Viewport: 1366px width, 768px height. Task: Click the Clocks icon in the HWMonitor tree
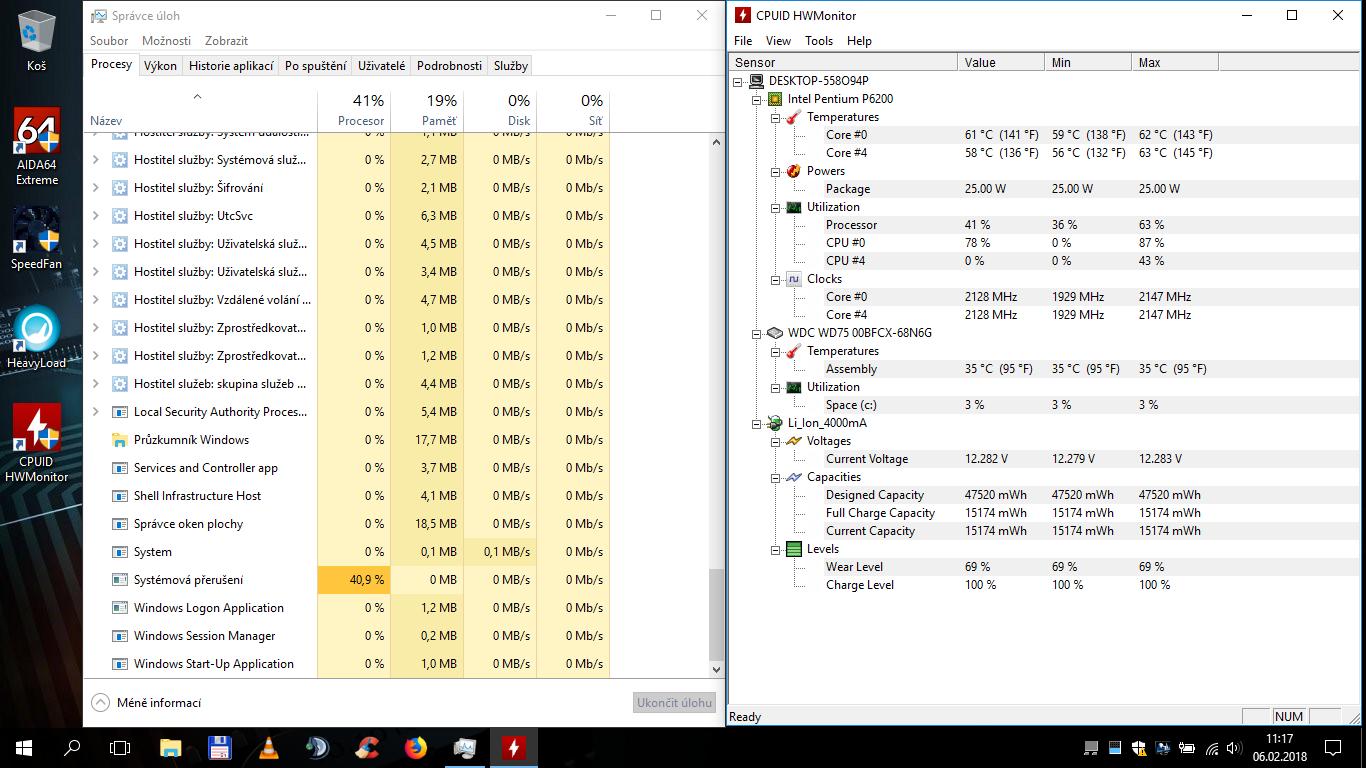[794, 279]
